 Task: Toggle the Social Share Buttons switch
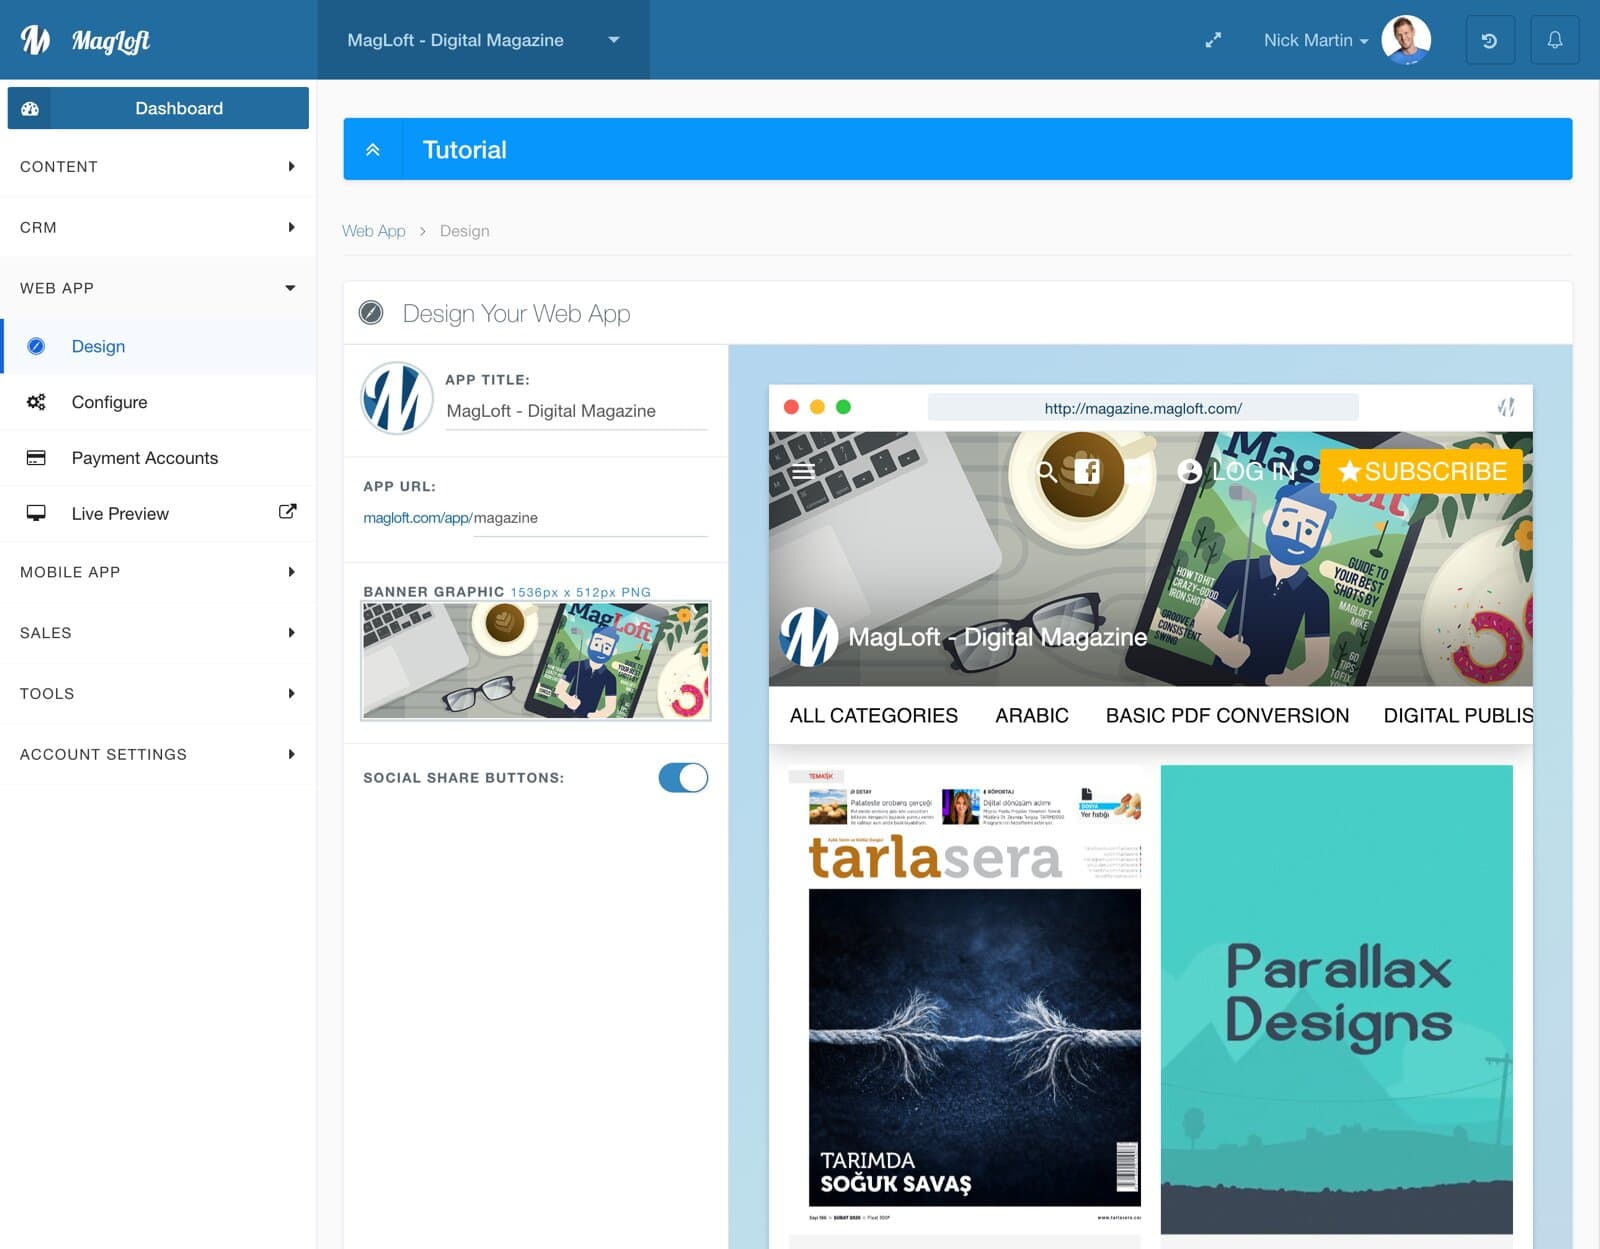683,778
